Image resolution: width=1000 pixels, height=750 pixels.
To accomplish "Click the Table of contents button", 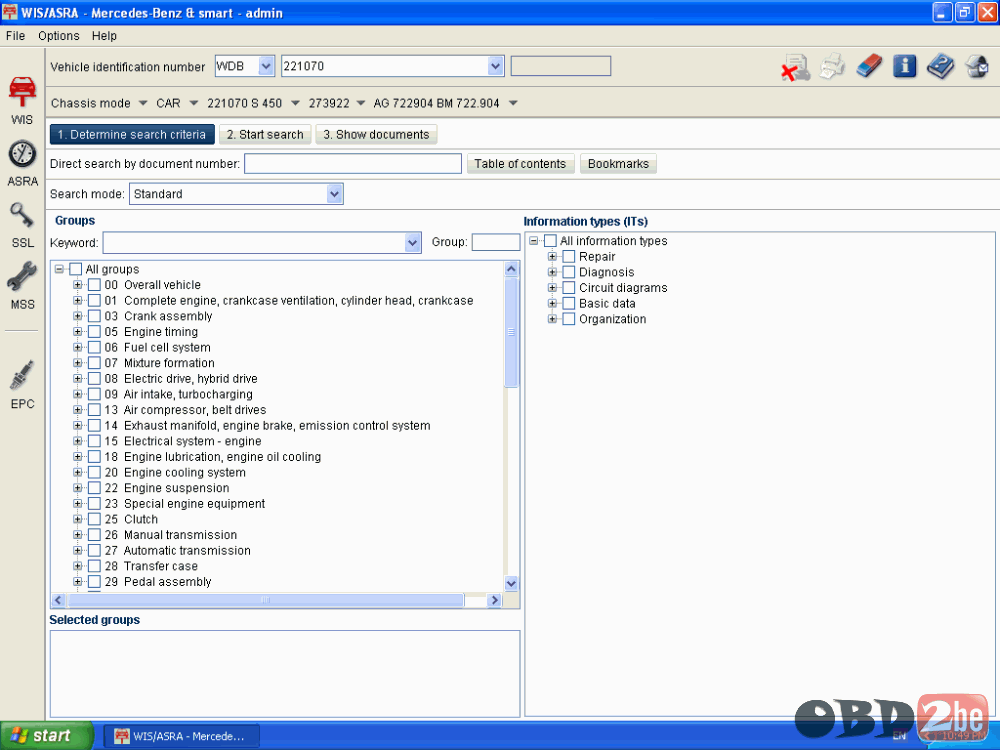I will [520, 164].
